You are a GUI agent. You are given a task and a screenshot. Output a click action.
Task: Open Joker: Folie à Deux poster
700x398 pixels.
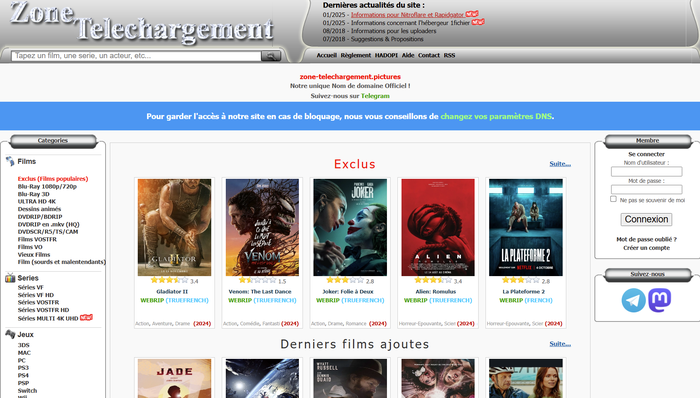tap(350, 227)
